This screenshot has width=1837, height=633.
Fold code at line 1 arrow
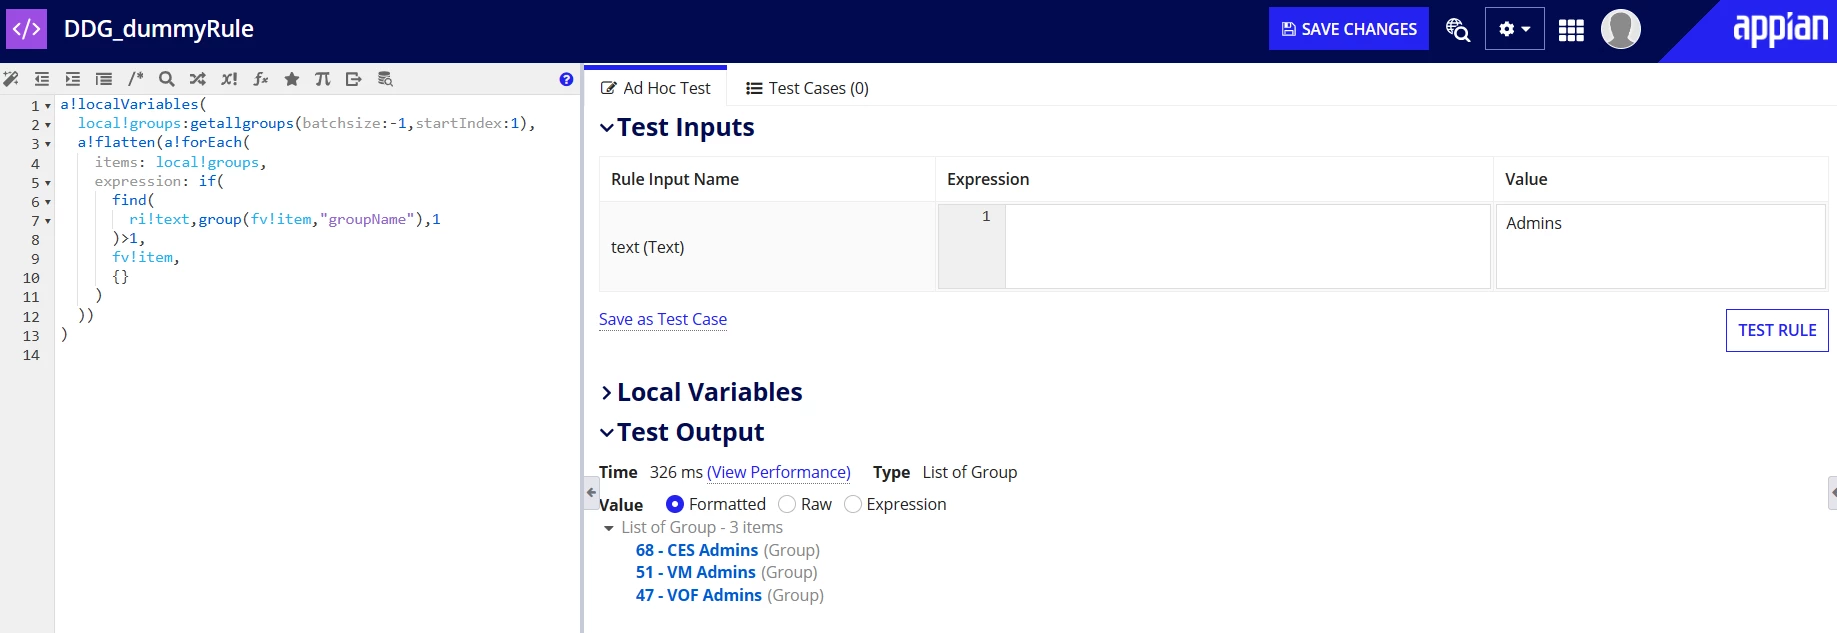point(47,106)
